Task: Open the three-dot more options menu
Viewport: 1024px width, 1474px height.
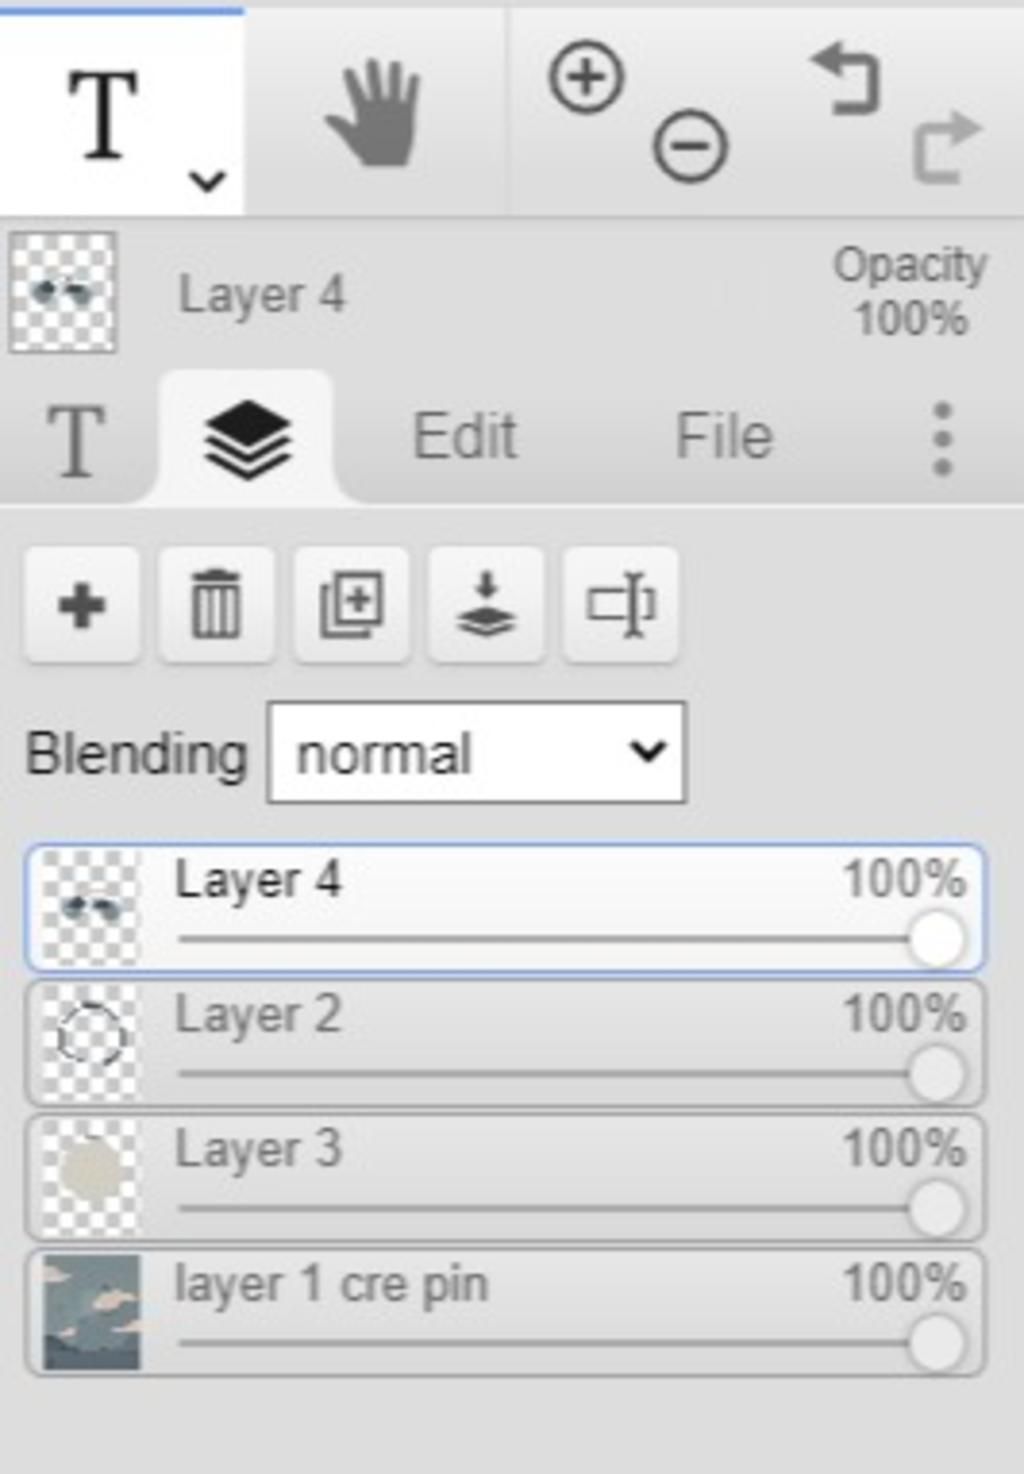Action: tap(942, 438)
